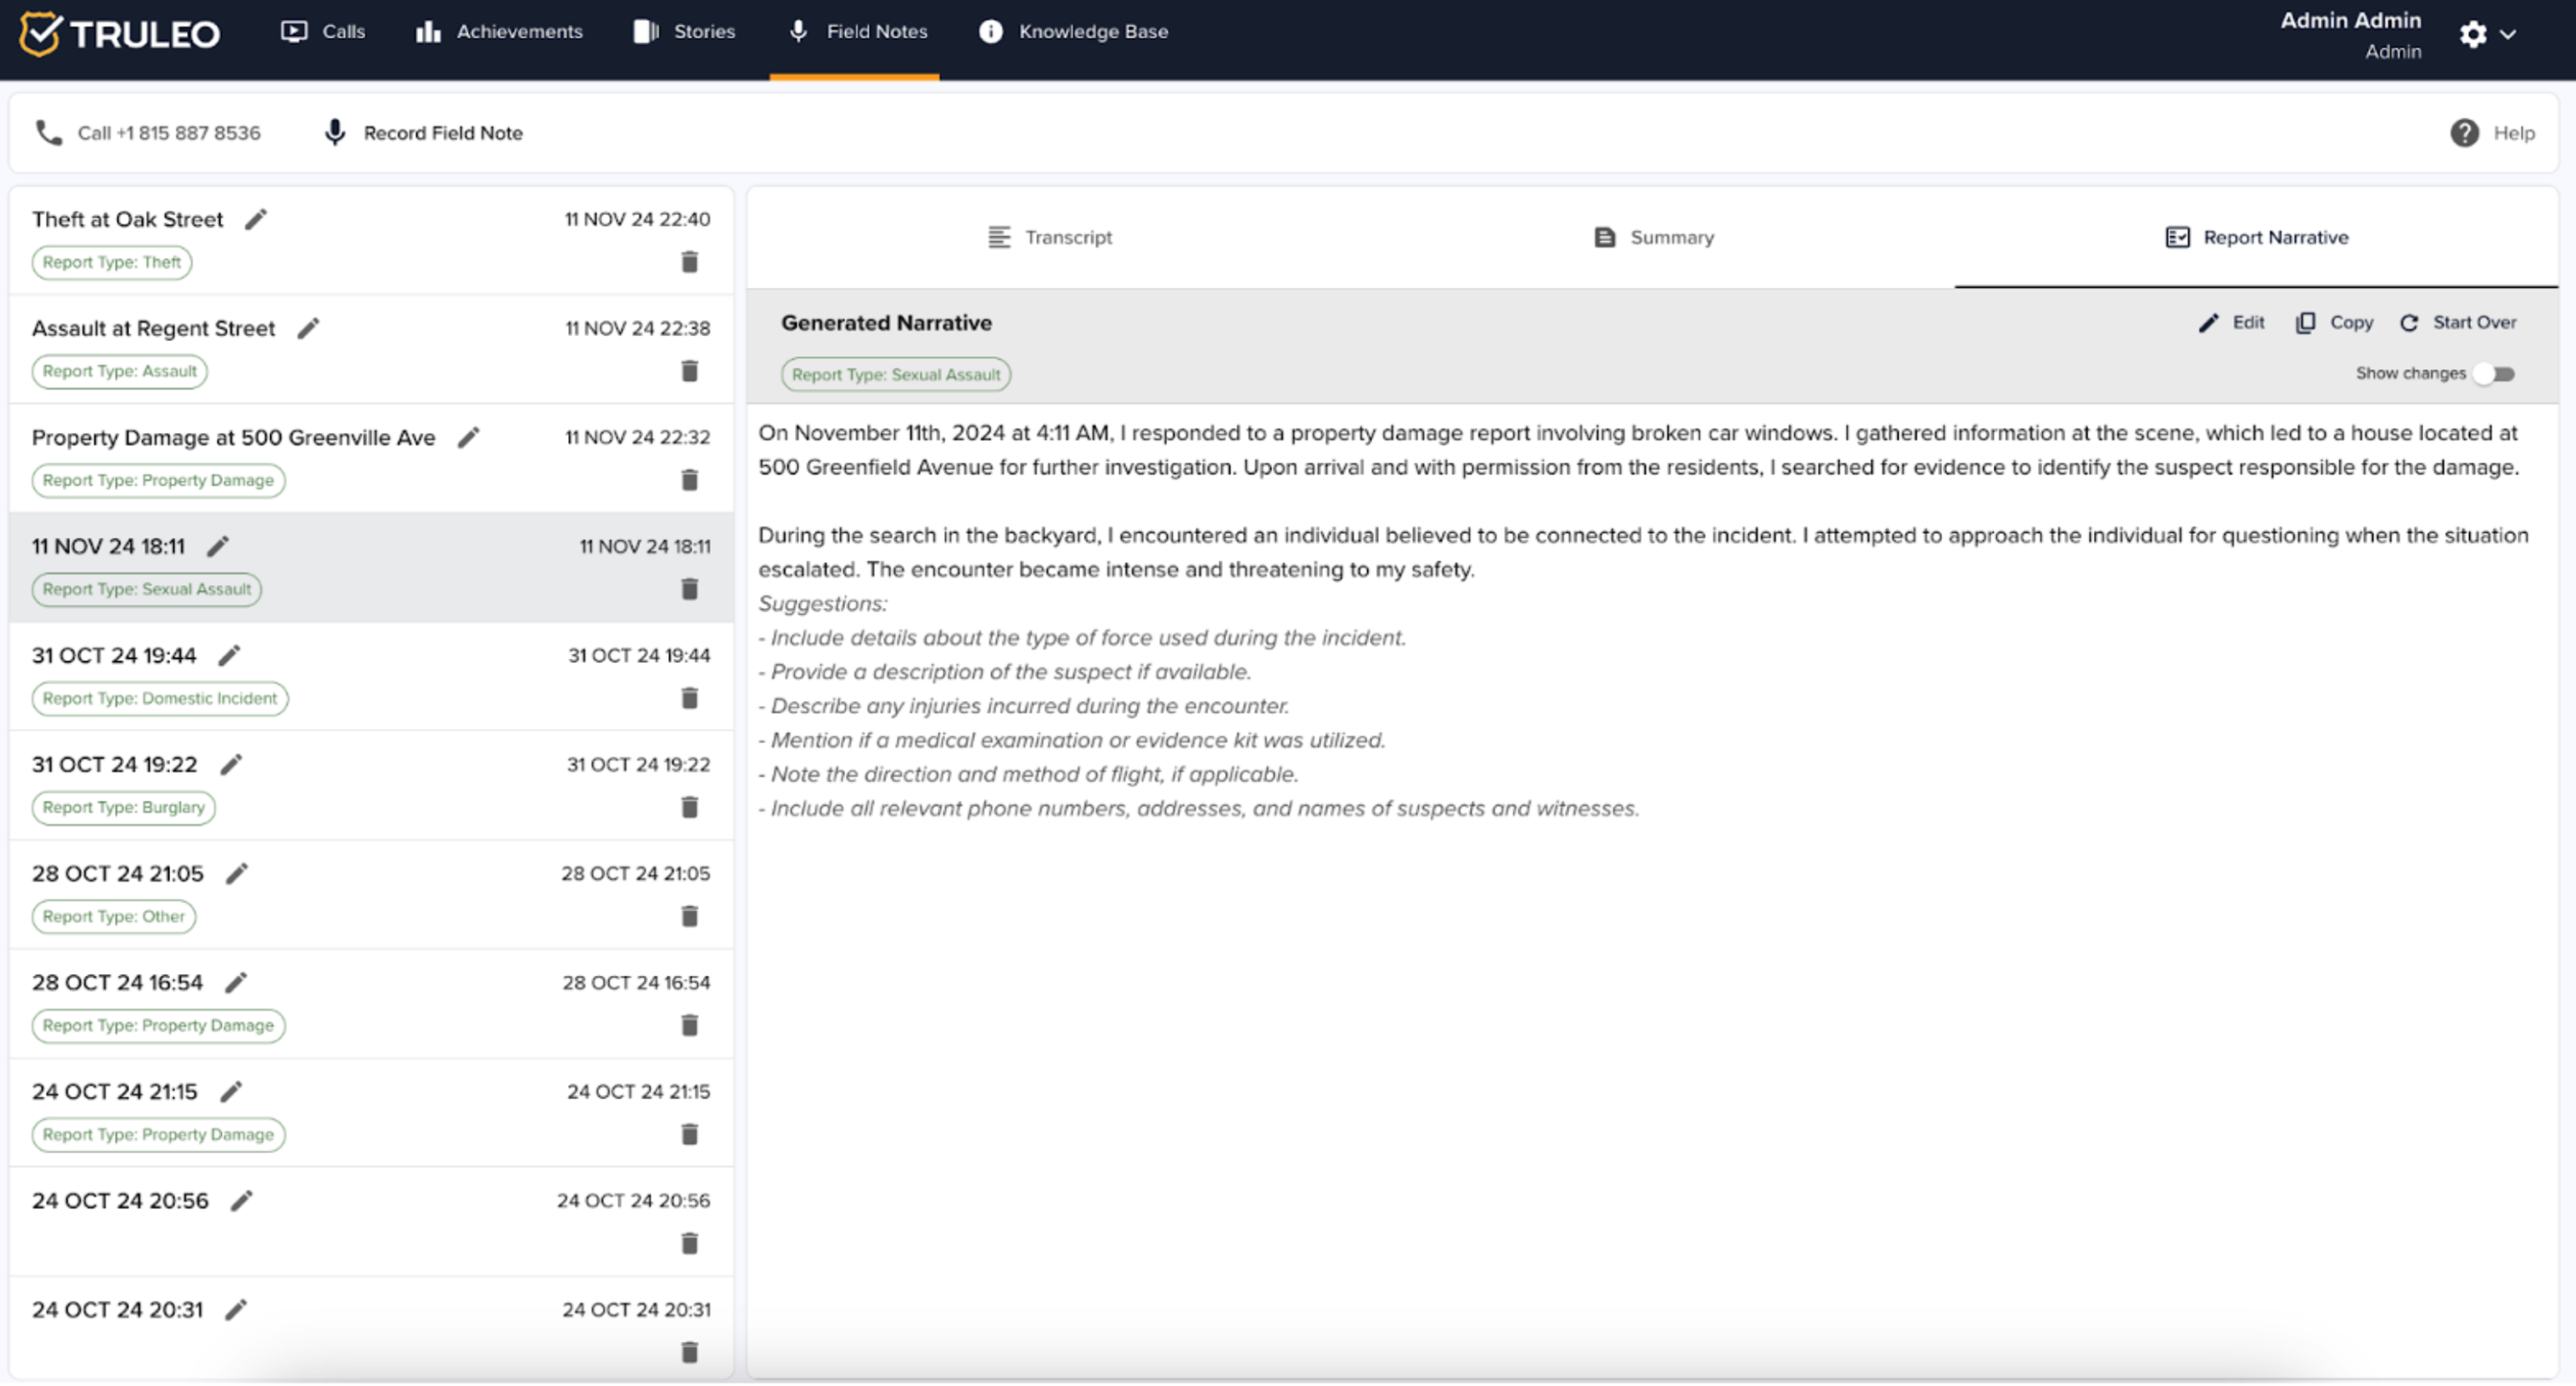The image size is (2576, 1386).
Task: Open the Calls page
Action: tap(323, 32)
